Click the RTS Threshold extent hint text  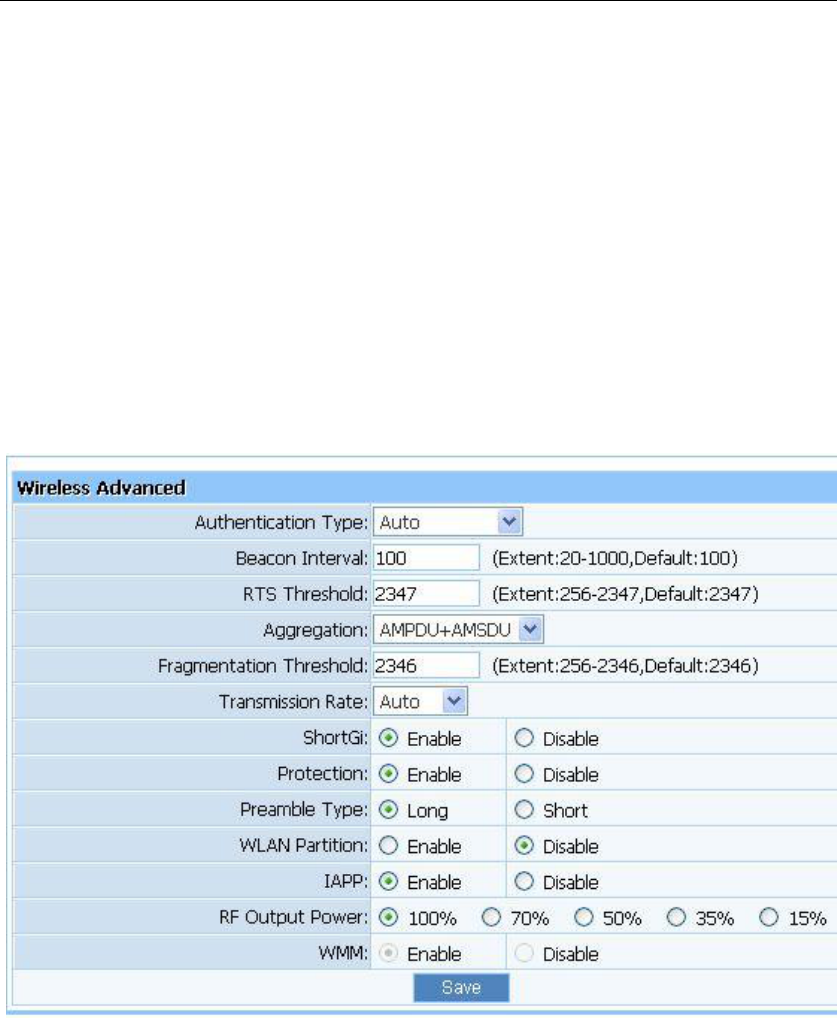pyautogui.click(x=625, y=594)
